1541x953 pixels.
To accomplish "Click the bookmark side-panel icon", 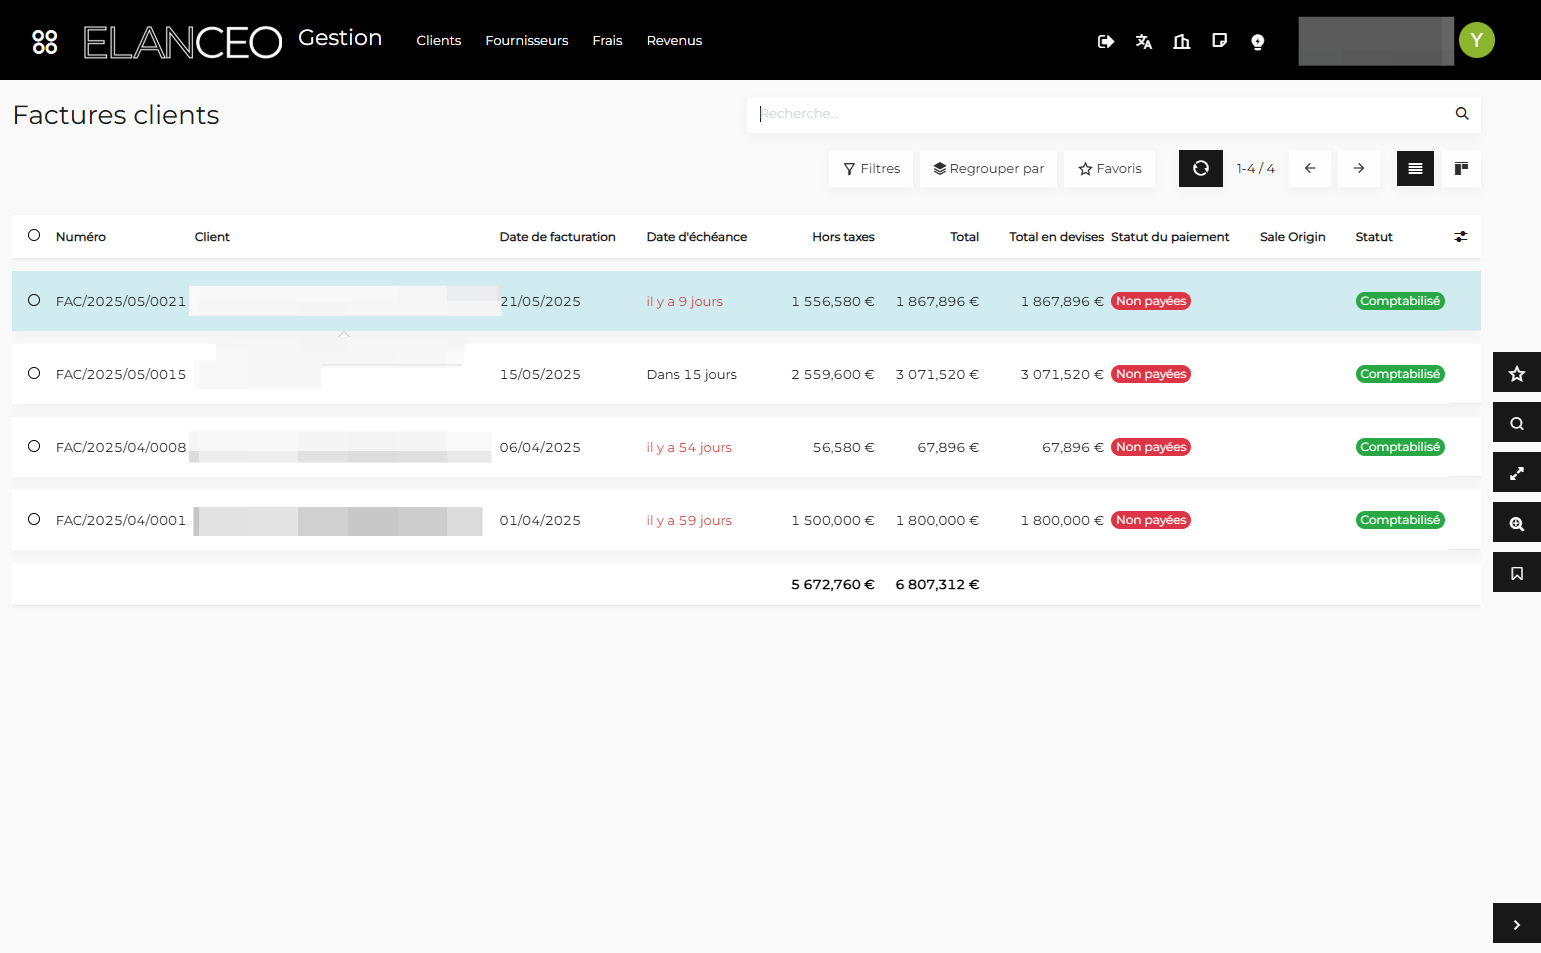I will point(1517,573).
